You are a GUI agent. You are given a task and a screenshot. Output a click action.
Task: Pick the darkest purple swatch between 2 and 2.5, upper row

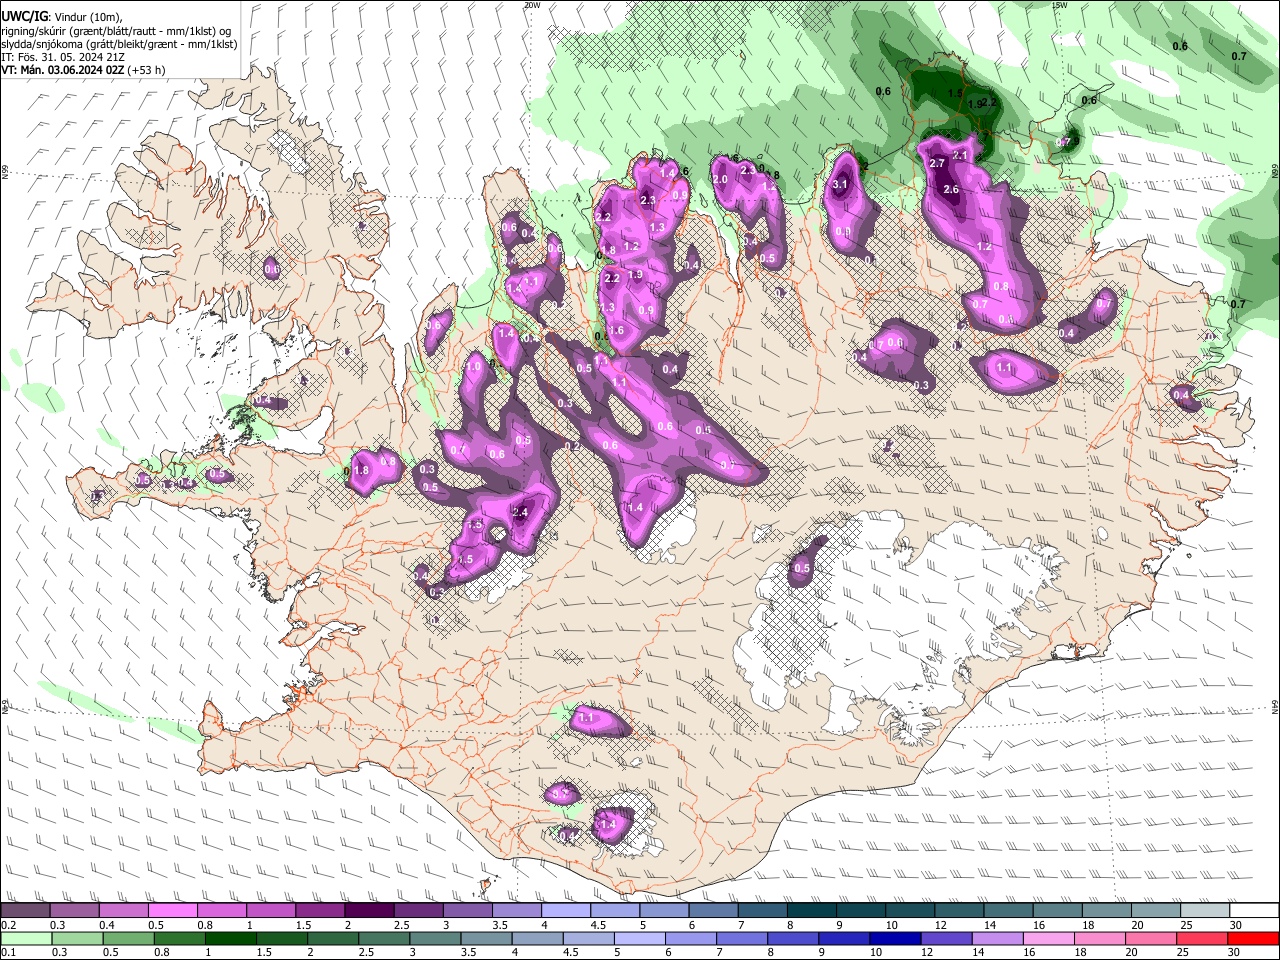[x=369, y=911]
